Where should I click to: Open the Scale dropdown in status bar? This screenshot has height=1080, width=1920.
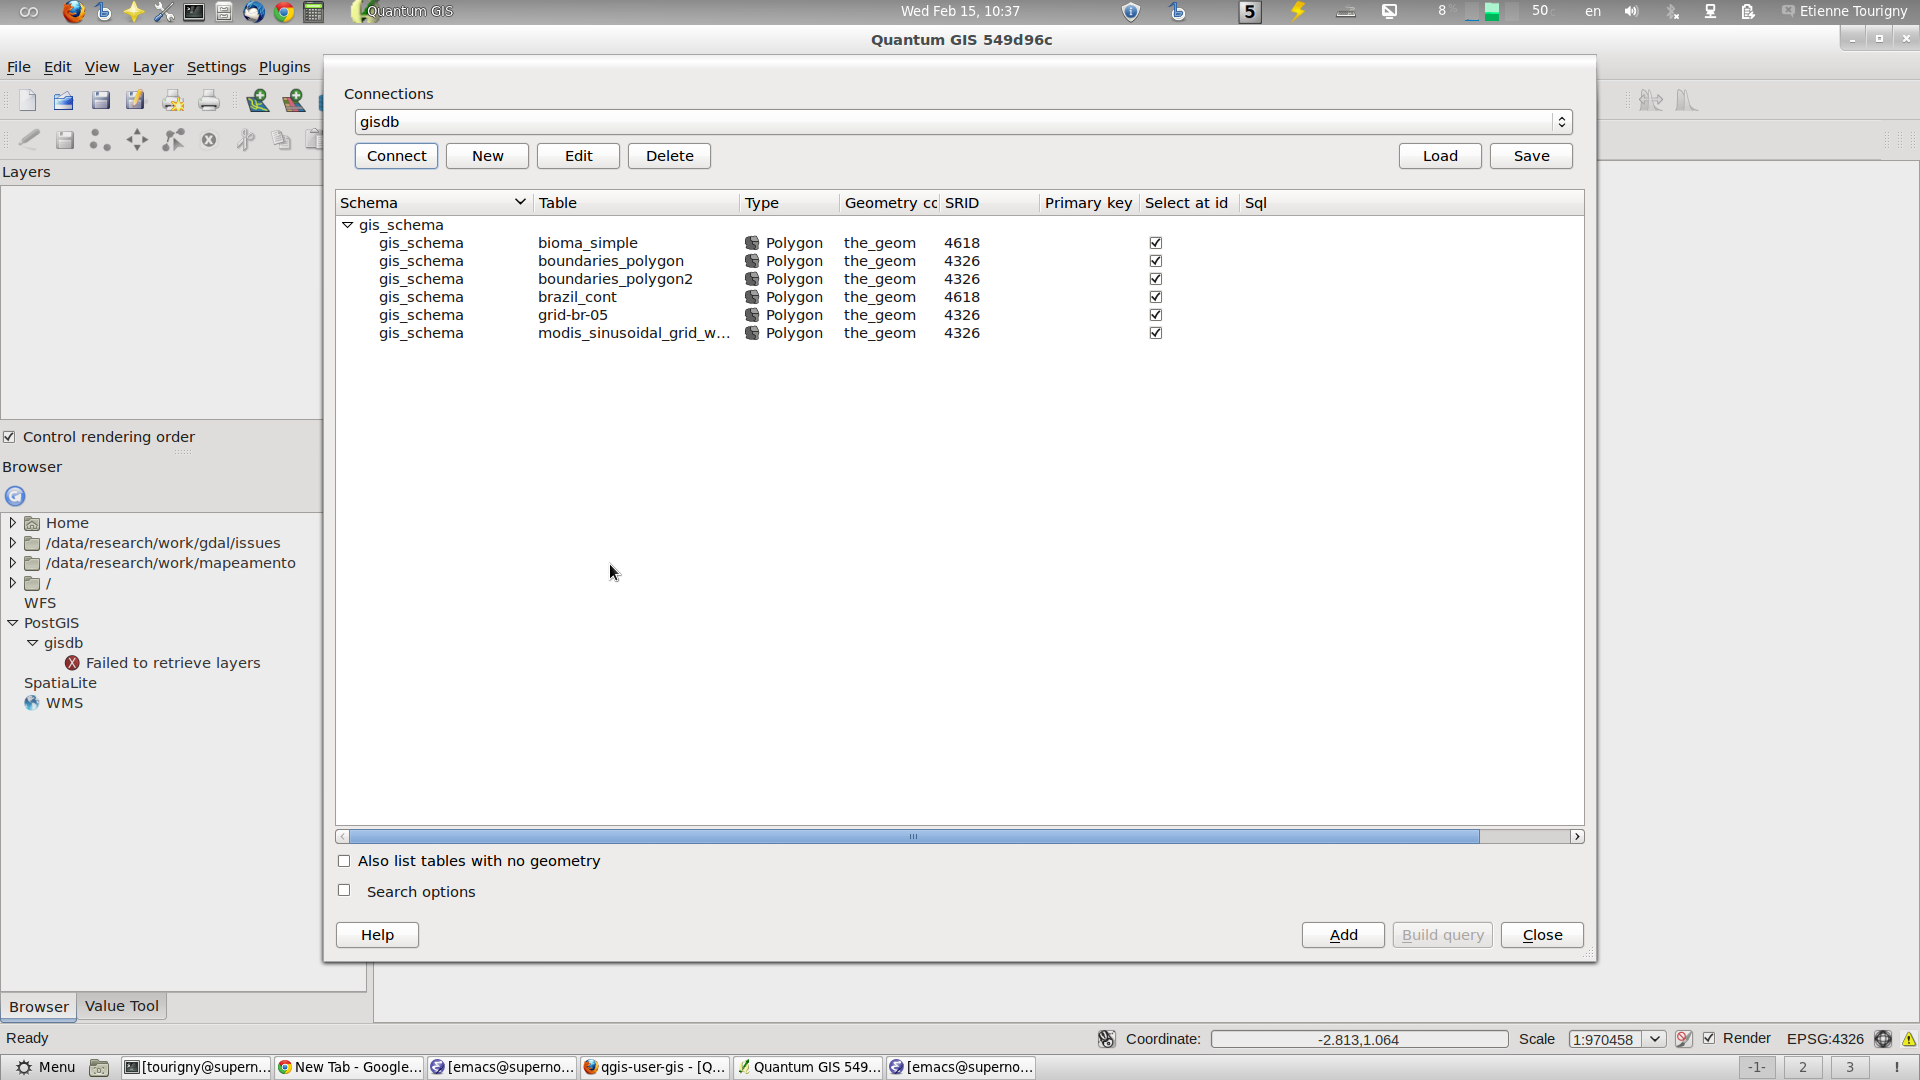(1655, 1039)
